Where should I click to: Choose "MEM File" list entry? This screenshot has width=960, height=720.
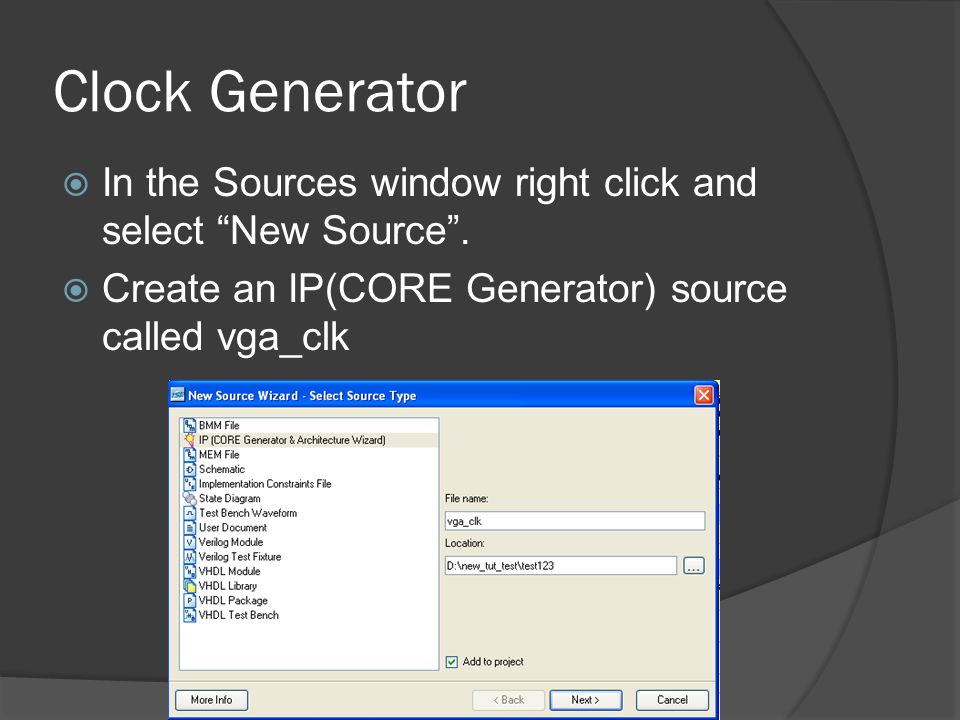click(x=219, y=454)
